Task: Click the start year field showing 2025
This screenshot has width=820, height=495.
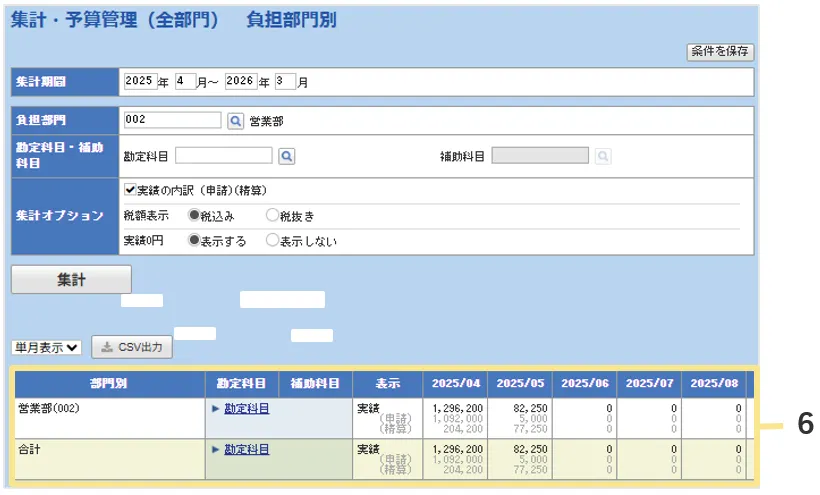Action: [x=139, y=81]
